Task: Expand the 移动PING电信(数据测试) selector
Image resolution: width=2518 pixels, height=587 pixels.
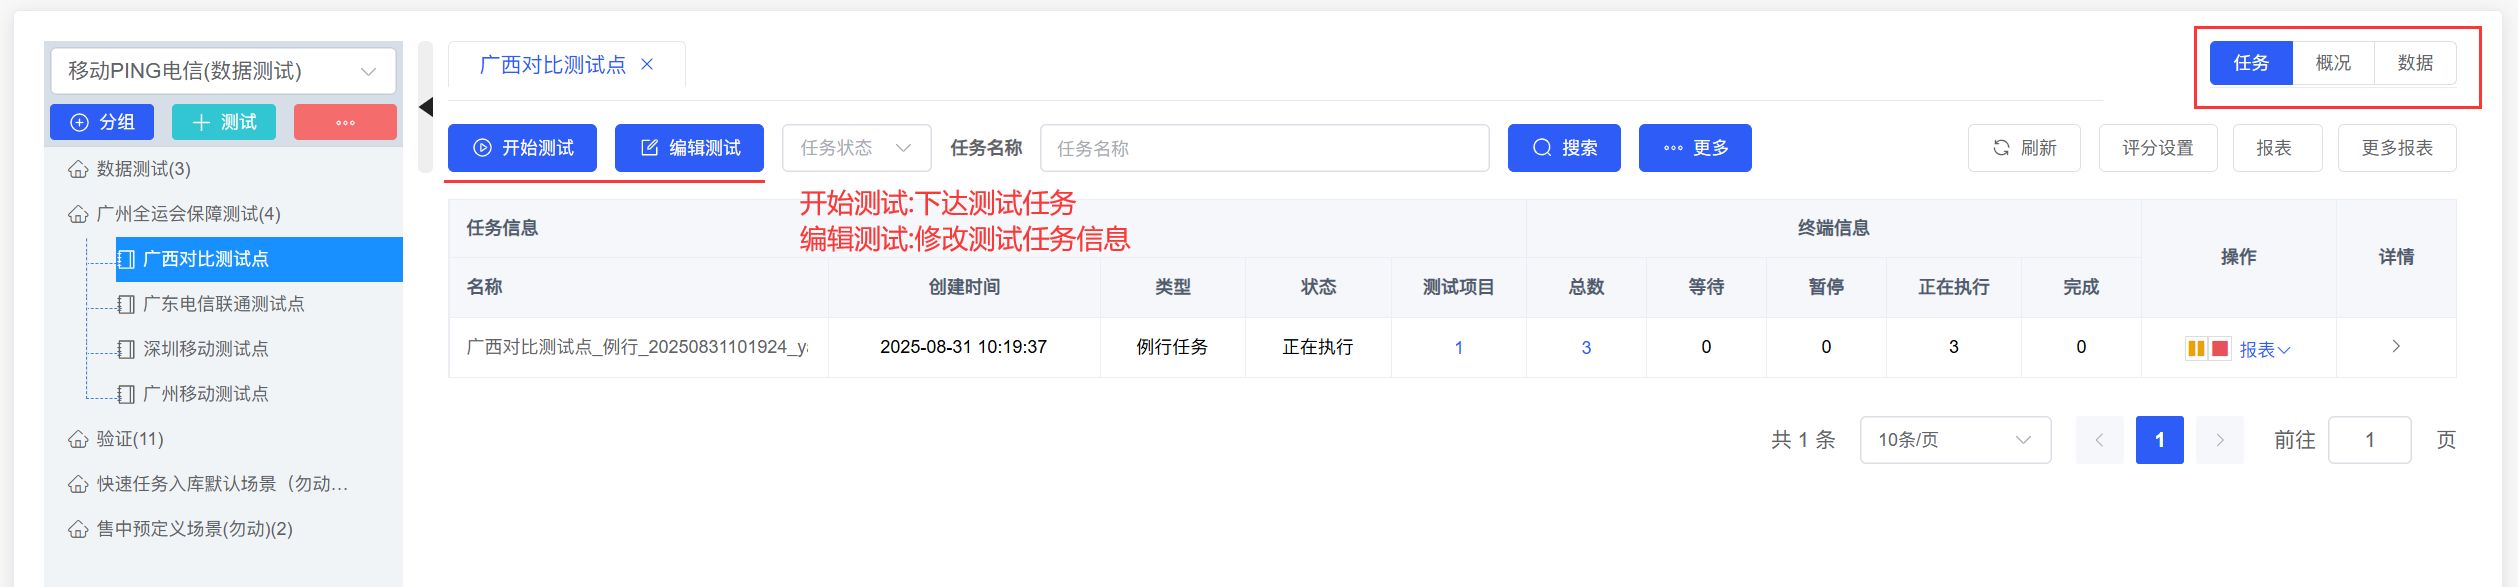Action: (223, 71)
